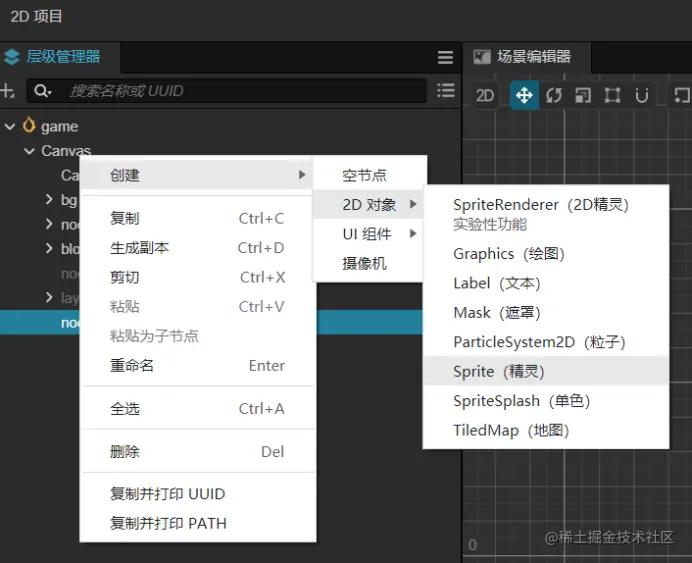Create a 空节点 empty node
692x563 pixels.
(x=369, y=176)
